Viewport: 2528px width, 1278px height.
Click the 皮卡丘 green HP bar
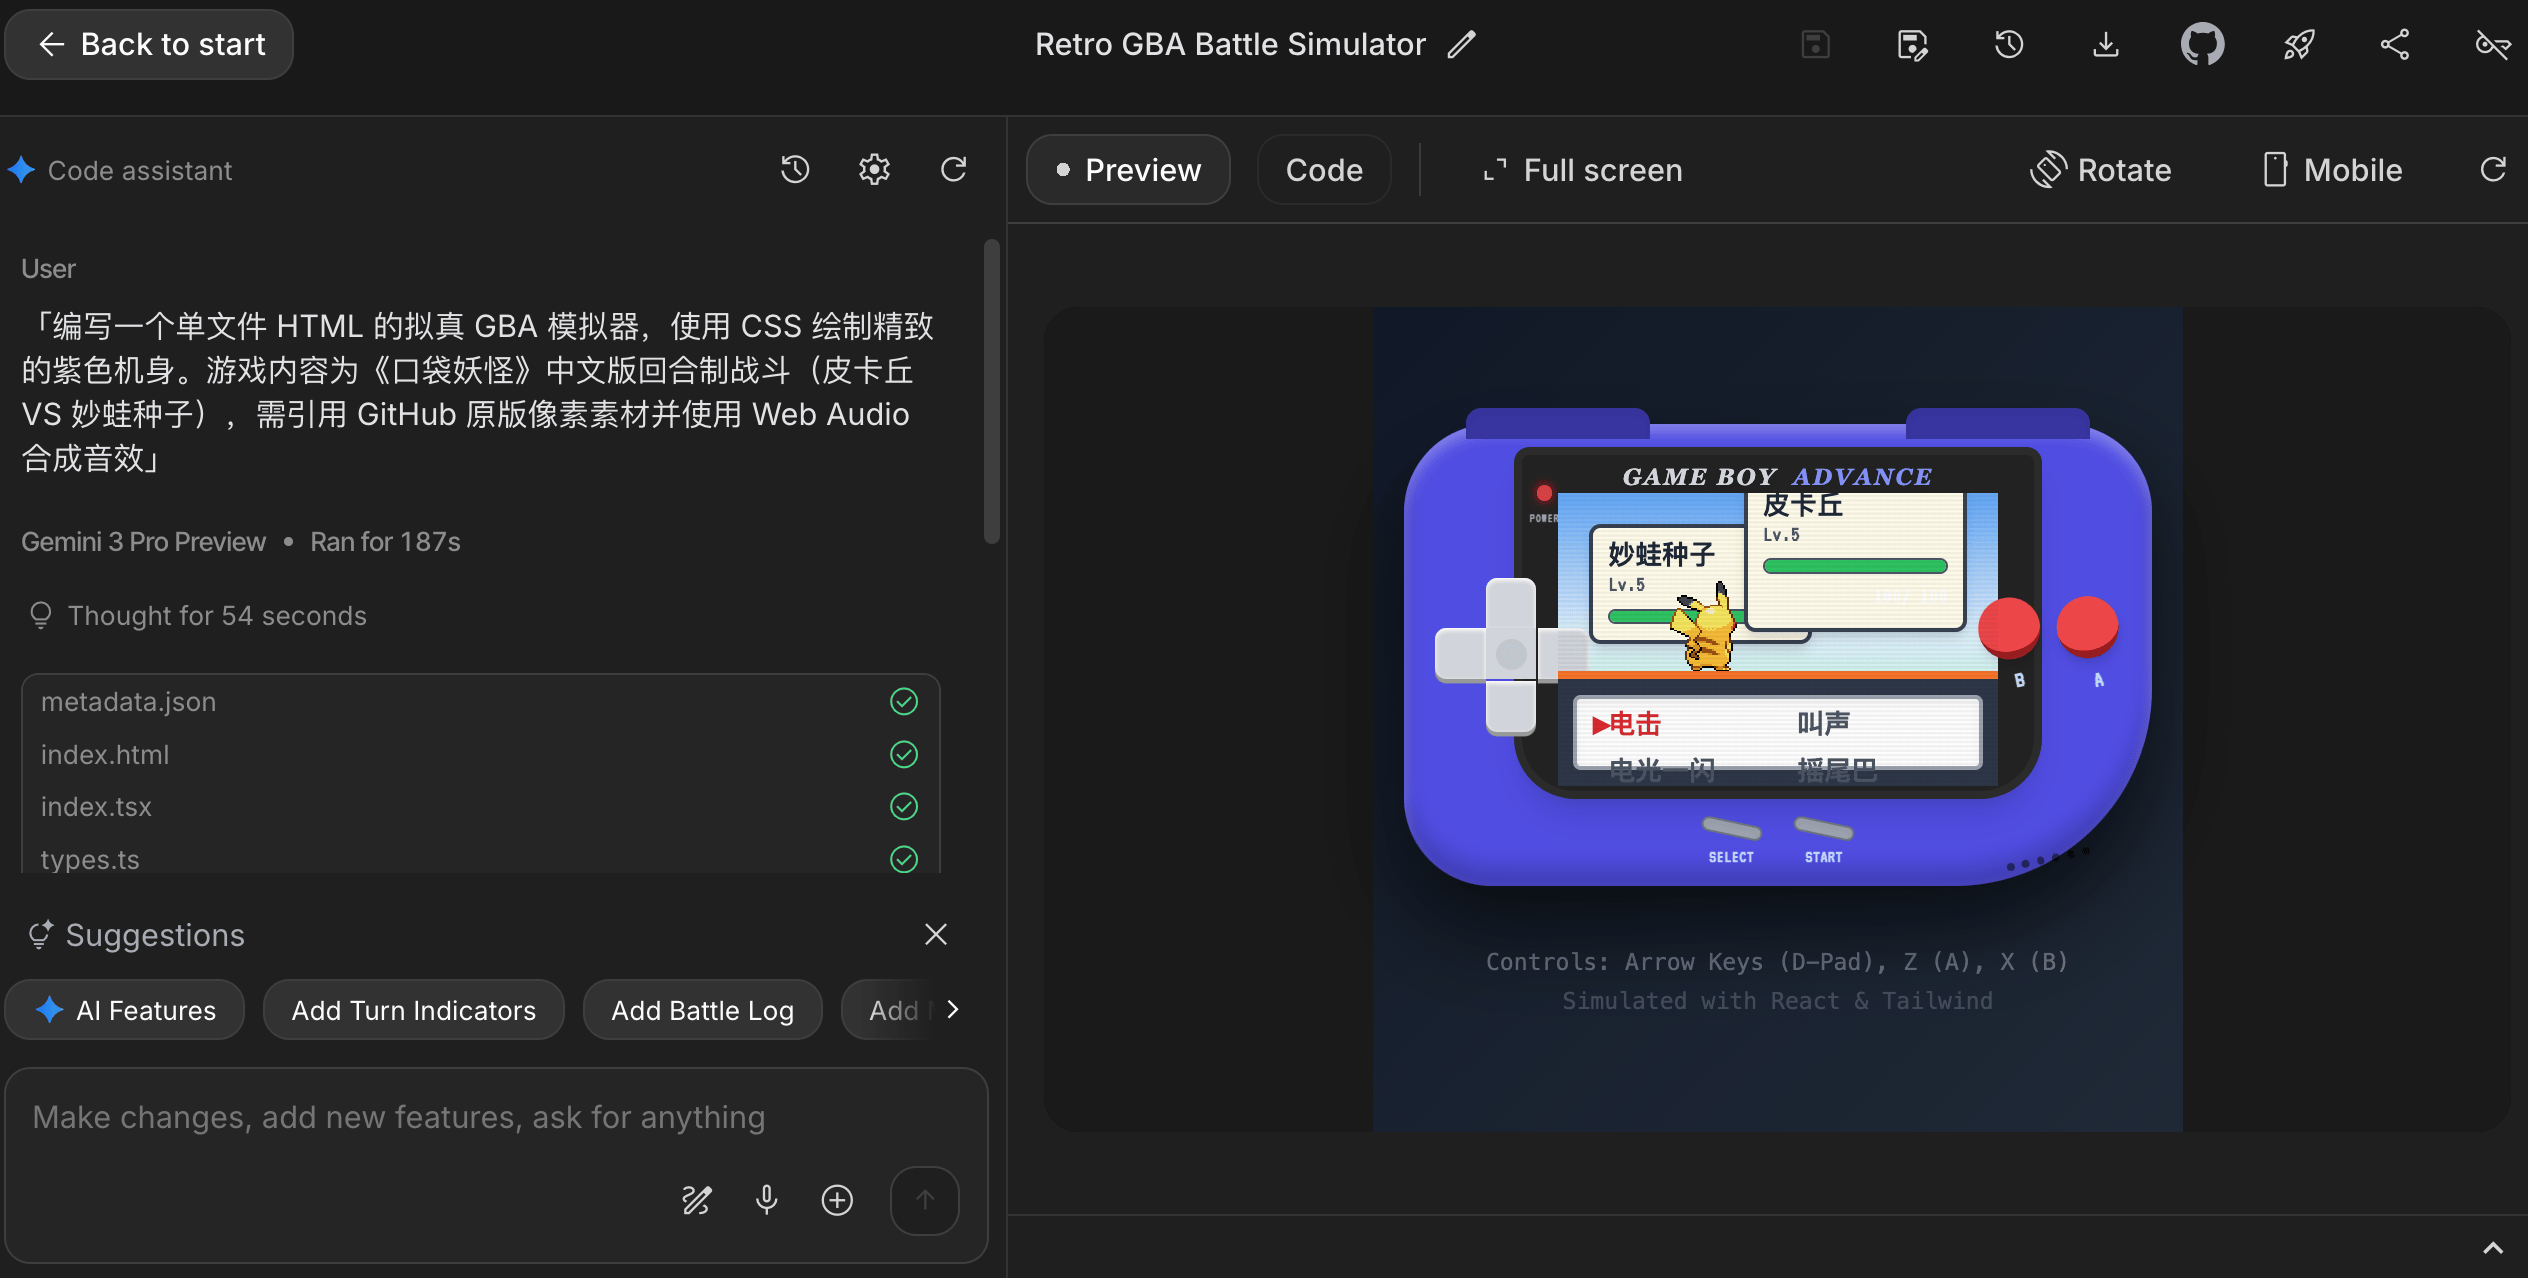(1855, 566)
